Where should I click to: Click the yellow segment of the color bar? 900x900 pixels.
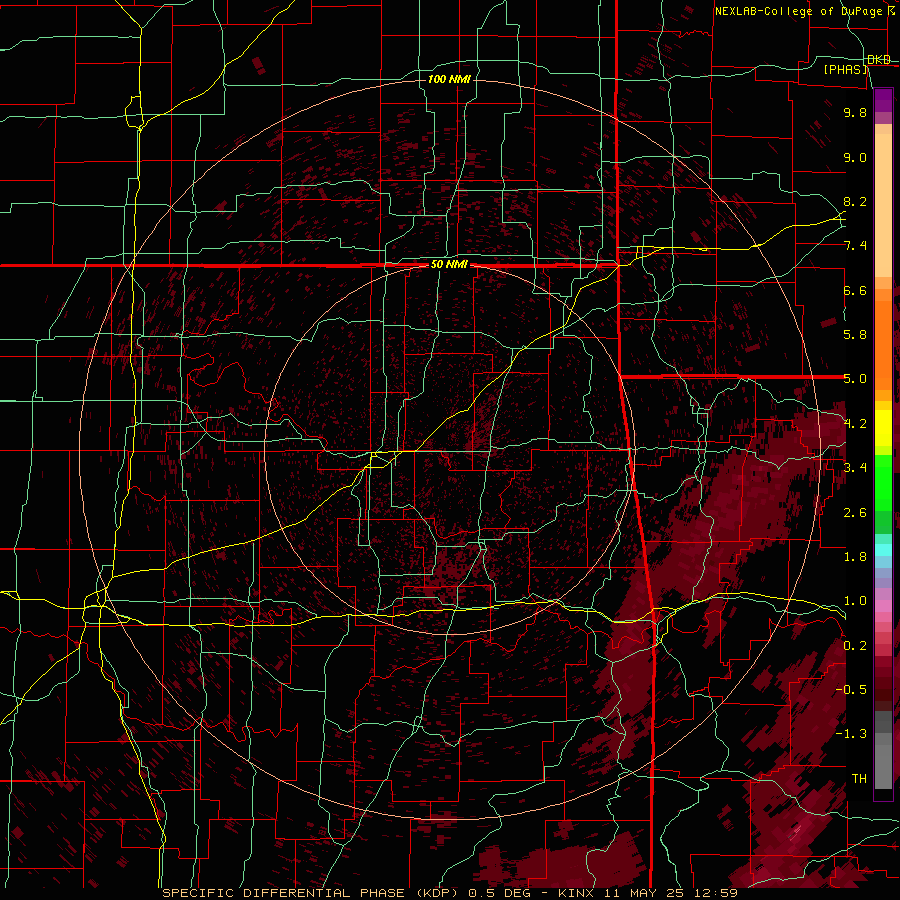(883, 428)
